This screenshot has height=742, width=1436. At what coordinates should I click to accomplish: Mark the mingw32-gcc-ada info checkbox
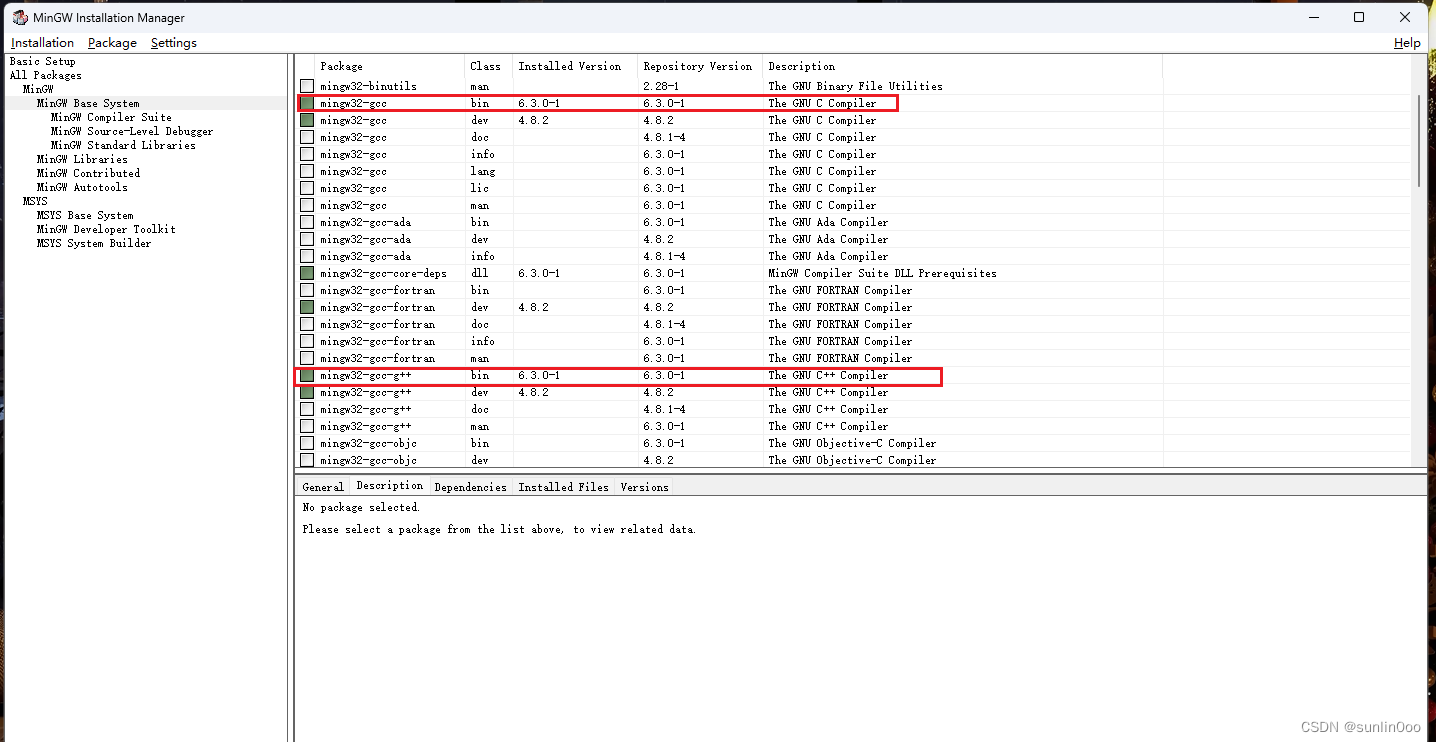pyautogui.click(x=307, y=256)
